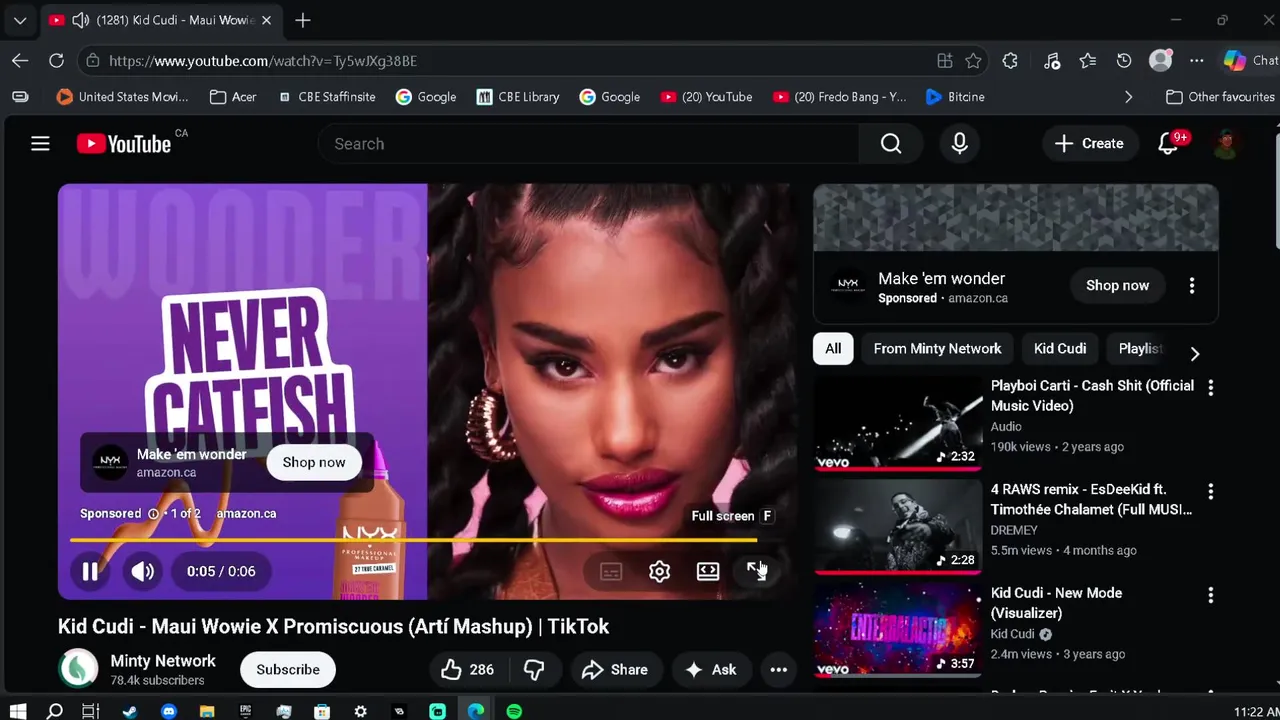Select the Kid Cudi chip
Viewport: 1280px width, 720px height.
1060,349
